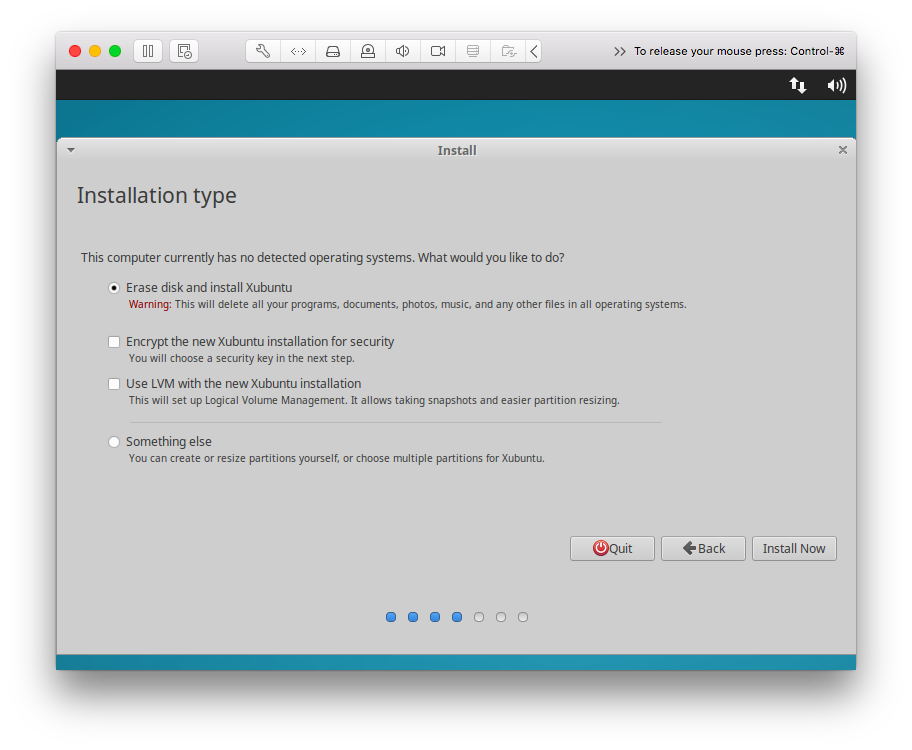Open the CD/DVD drive icon

tap(368, 51)
